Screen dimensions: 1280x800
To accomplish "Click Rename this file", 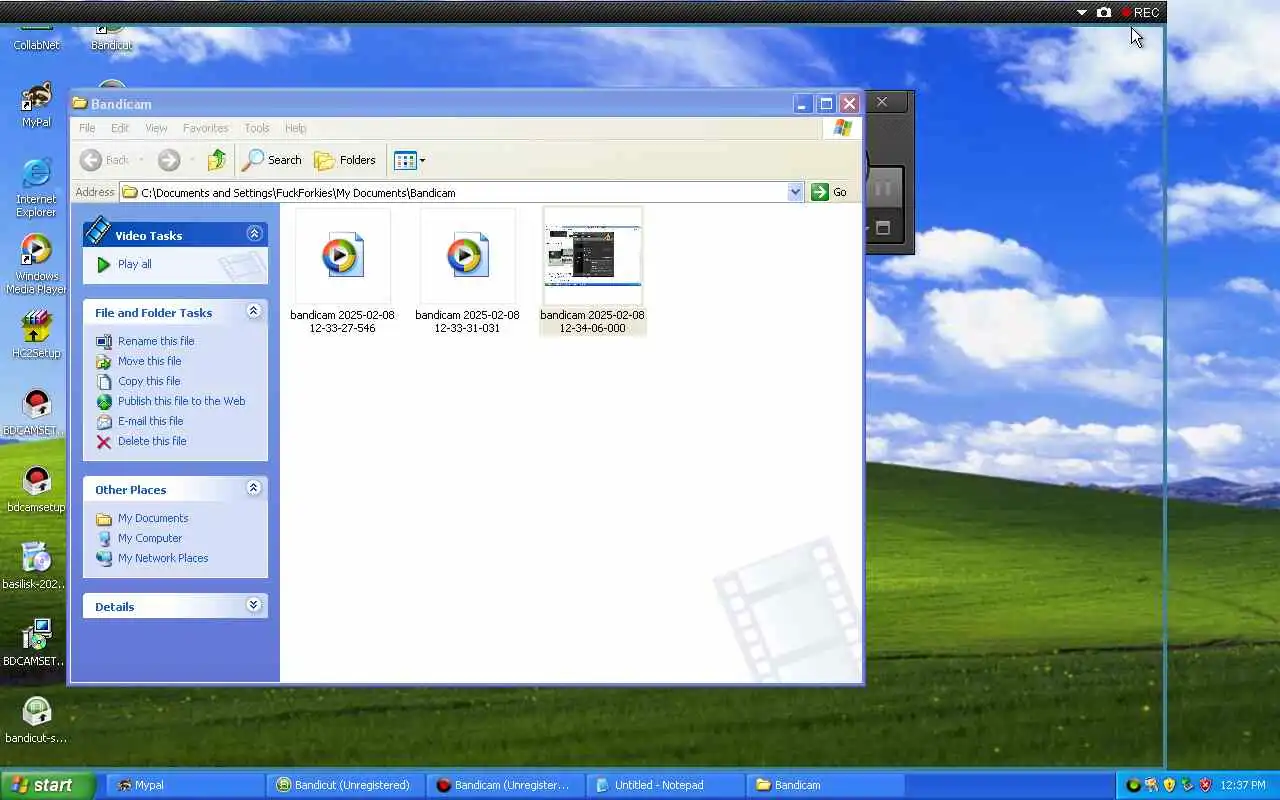I will tap(156, 341).
